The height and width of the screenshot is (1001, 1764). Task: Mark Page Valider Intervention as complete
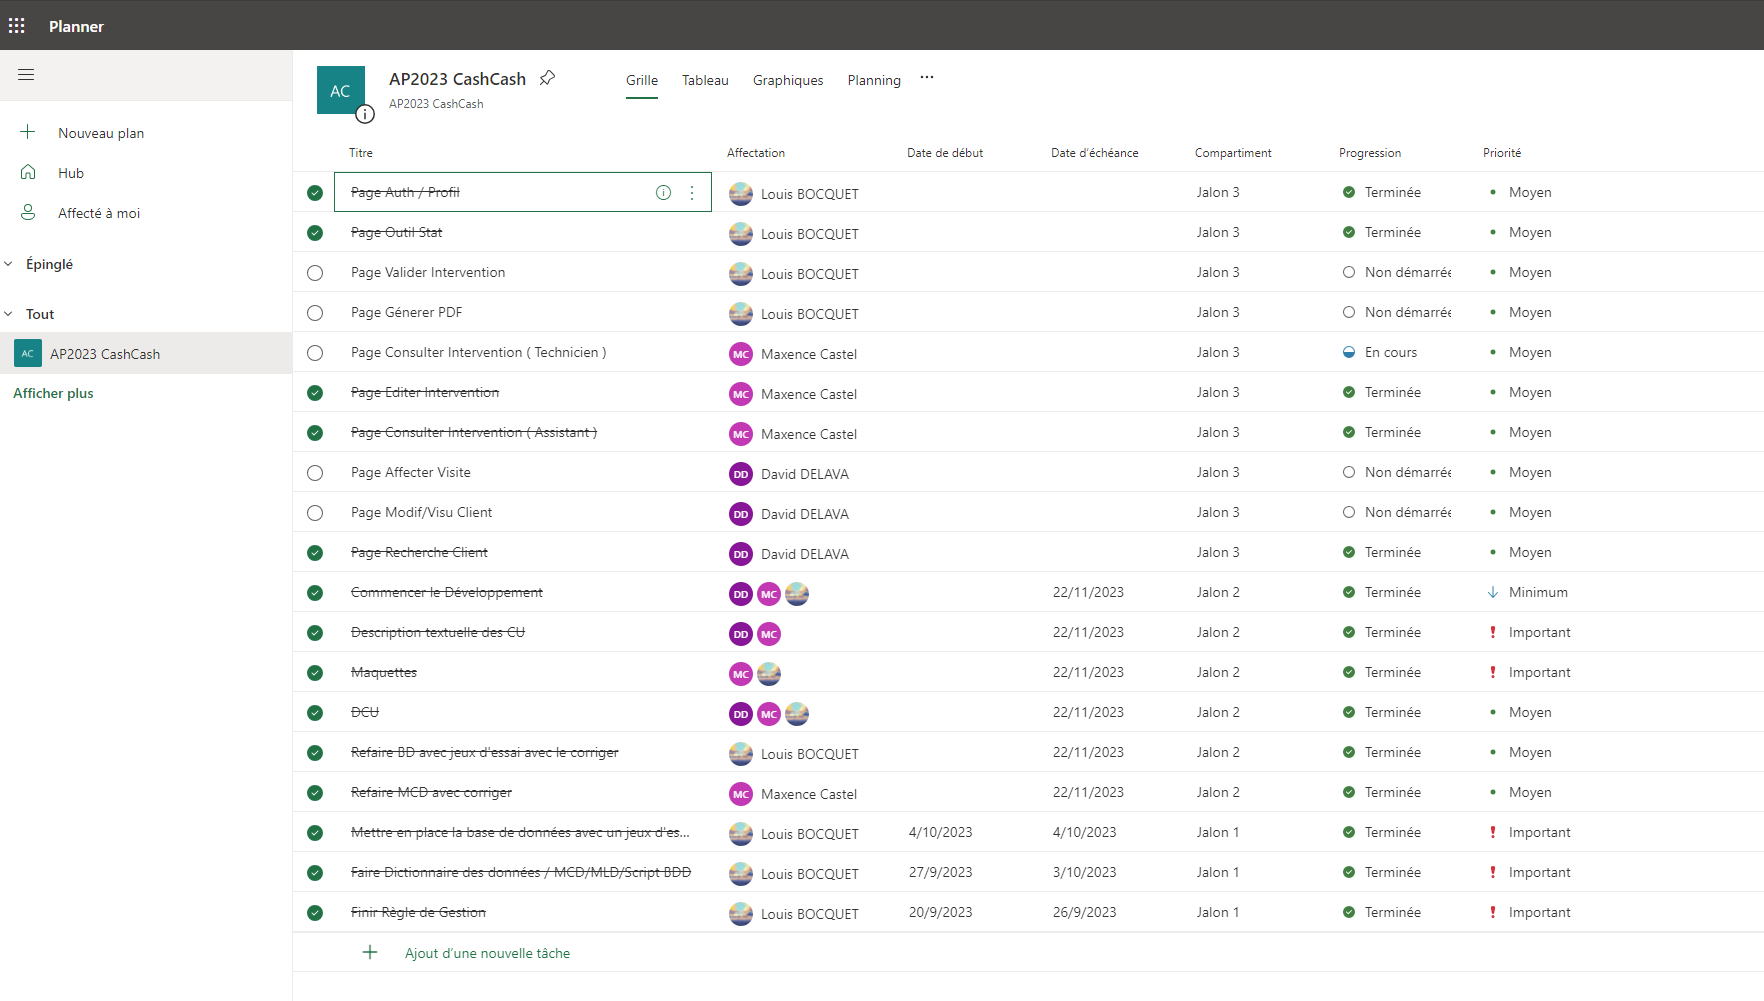(315, 273)
